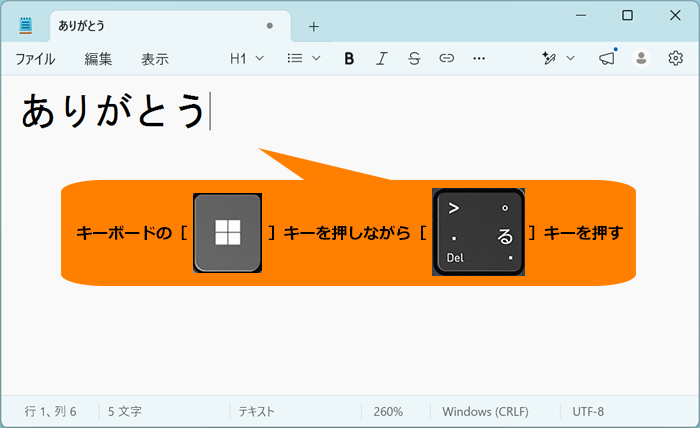The height and width of the screenshot is (428, 700).
Task: Open the ファイル menu
Action: pyautogui.click(x=35, y=59)
